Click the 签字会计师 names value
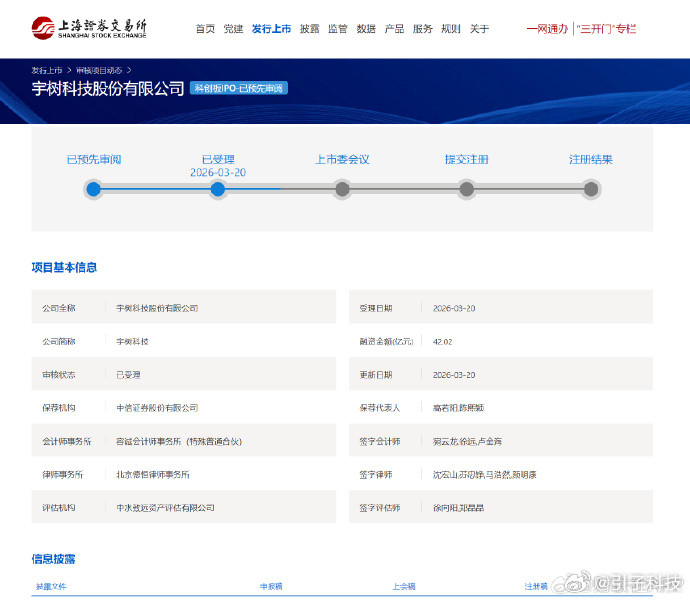This screenshot has height=601, width=690. [467, 441]
